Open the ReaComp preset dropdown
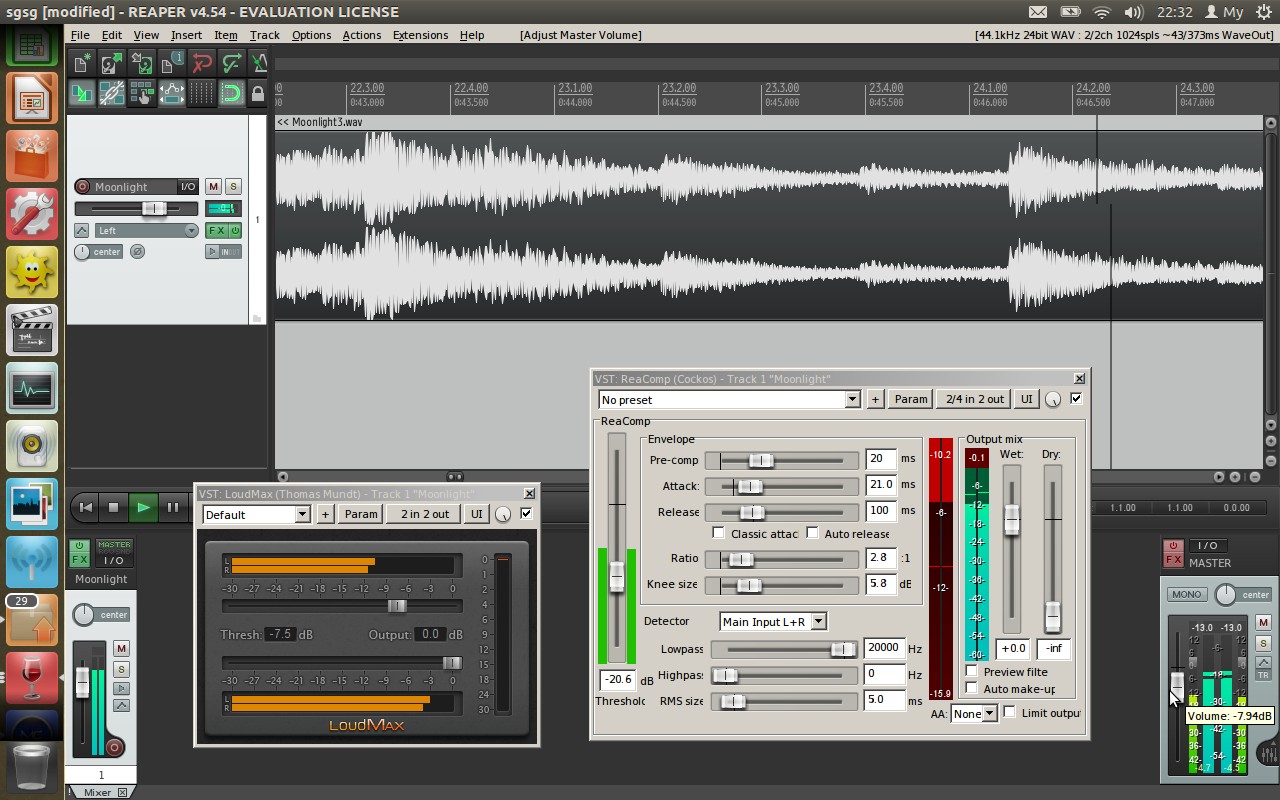 coord(852,400)
